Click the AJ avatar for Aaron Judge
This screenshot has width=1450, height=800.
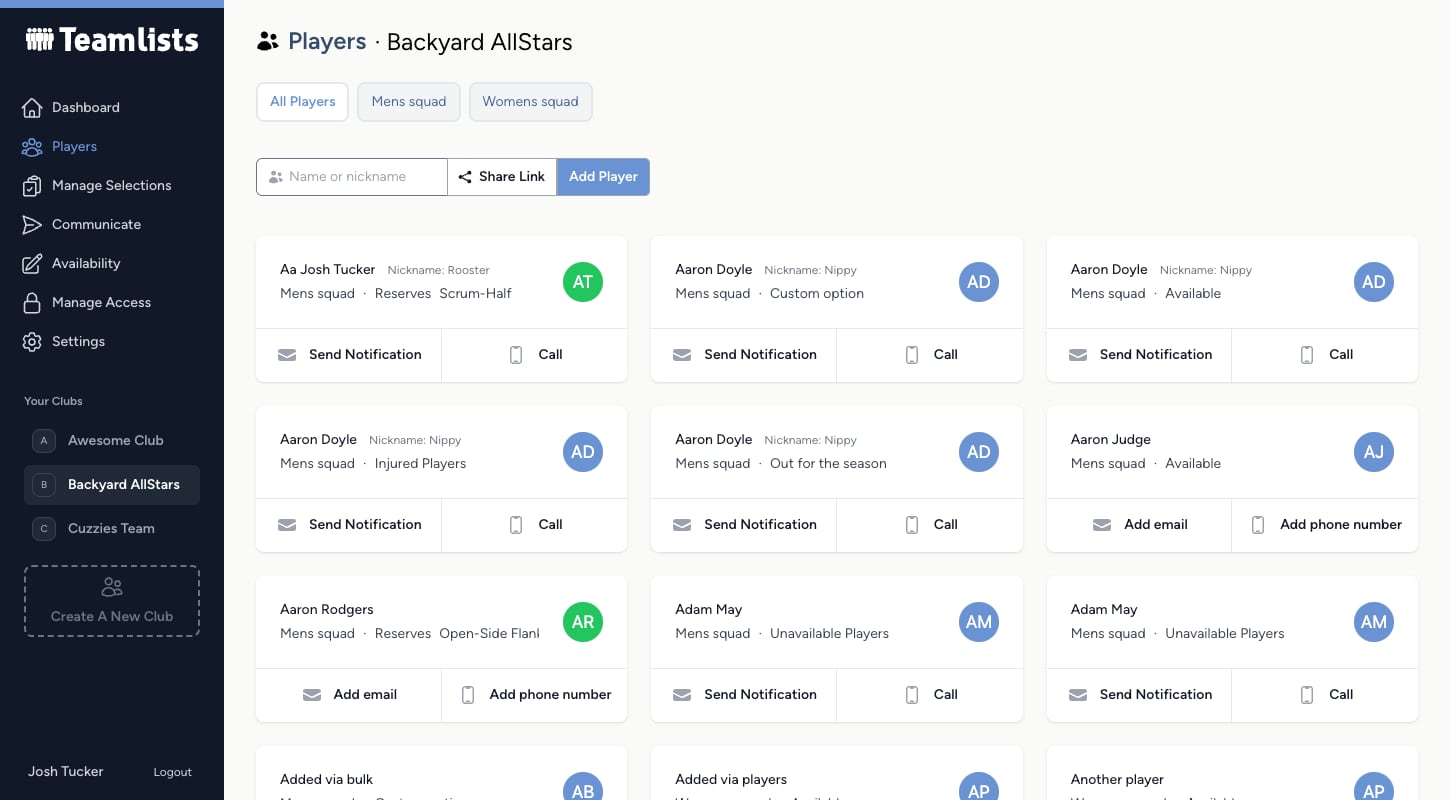click(1374, 452)
